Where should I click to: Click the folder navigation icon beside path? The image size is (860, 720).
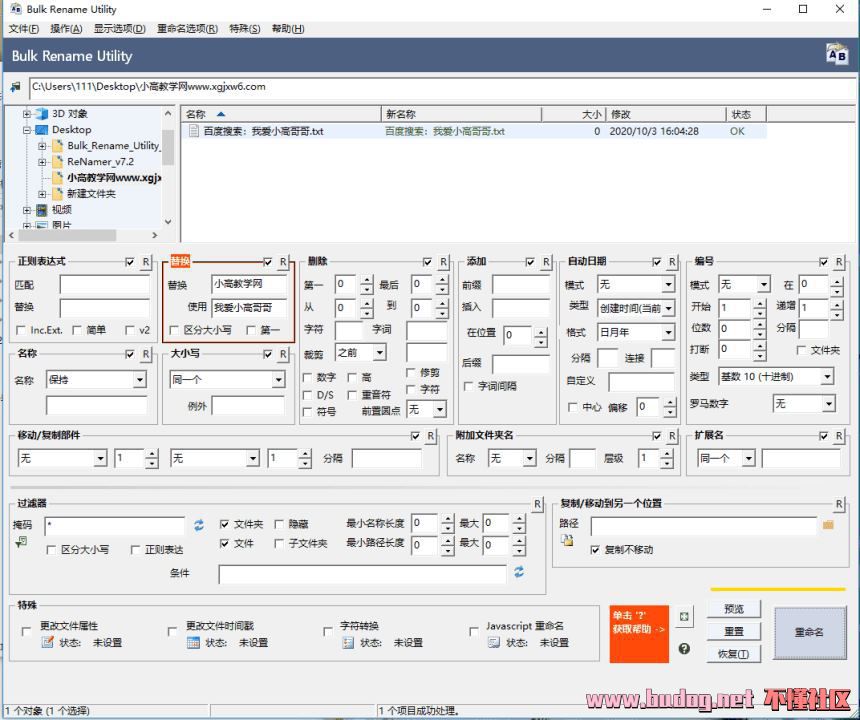click(16, 87)
